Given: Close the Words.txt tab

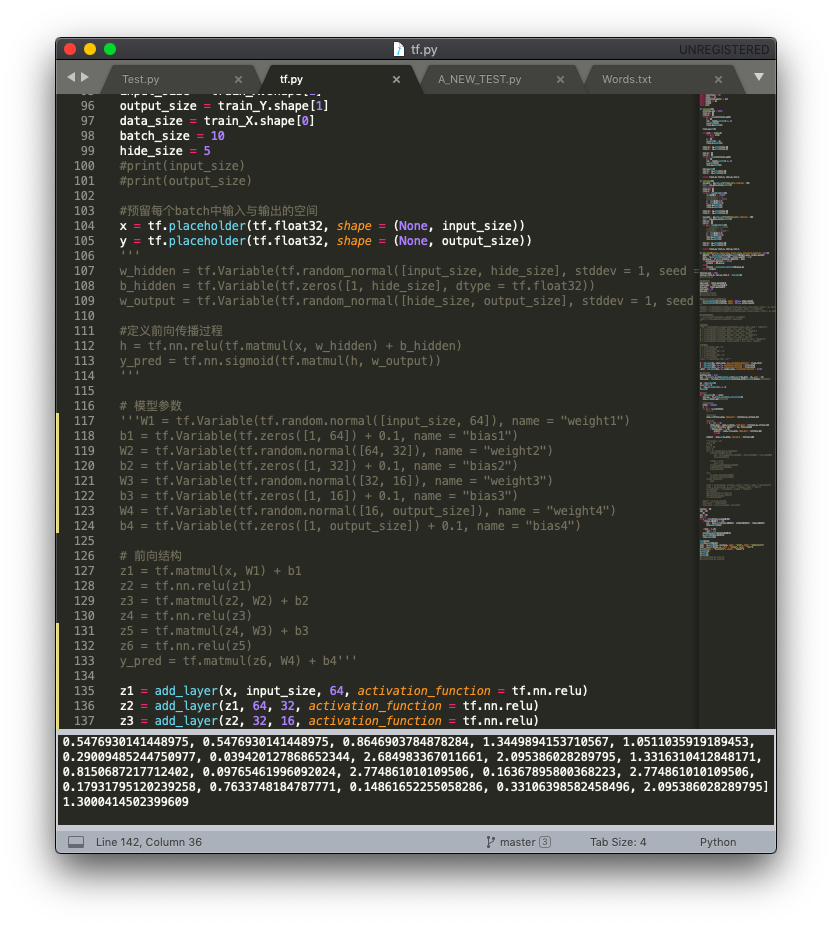Looking at the screenshot, I should 718,79.
